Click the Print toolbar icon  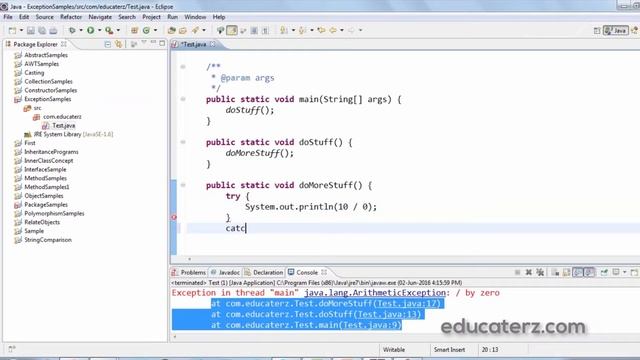(x=53, y=31)
